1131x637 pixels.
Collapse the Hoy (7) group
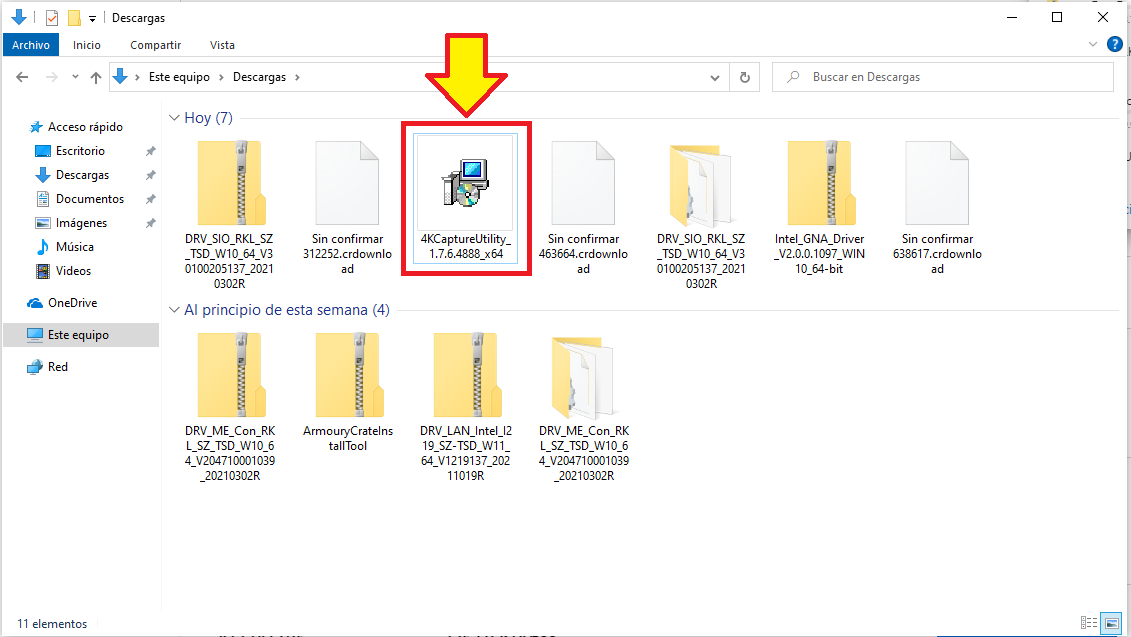174,118
